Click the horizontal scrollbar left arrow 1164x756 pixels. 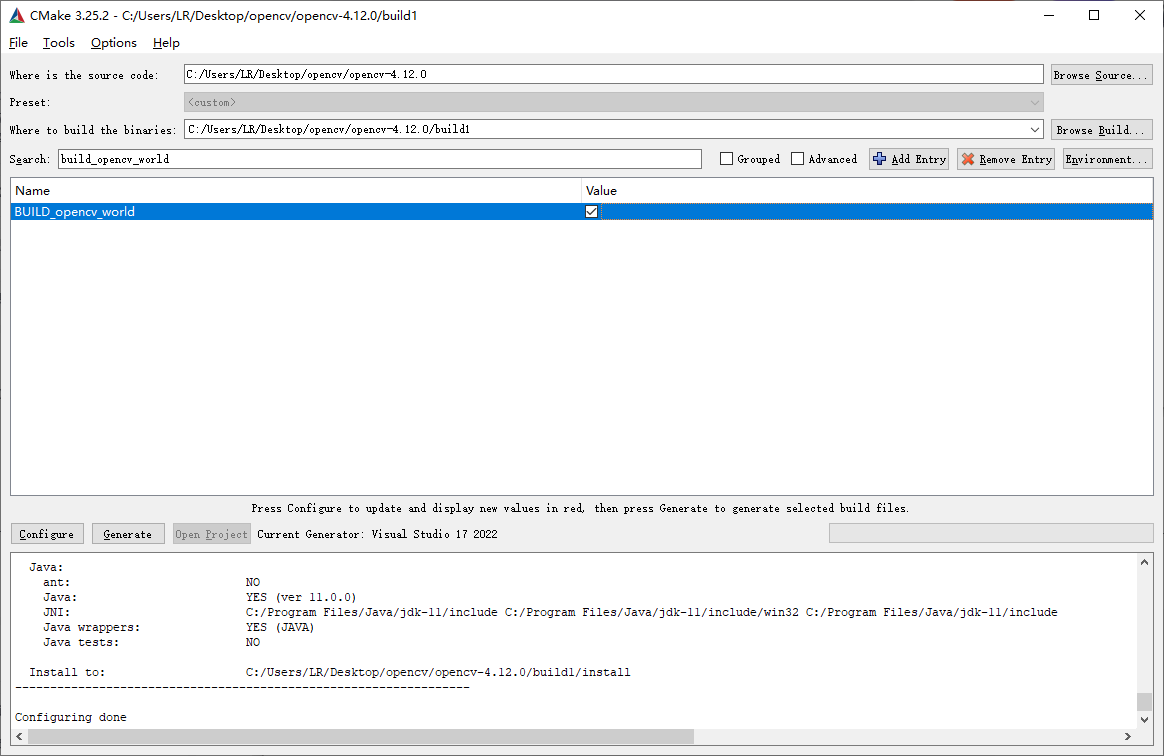[18, 736]
